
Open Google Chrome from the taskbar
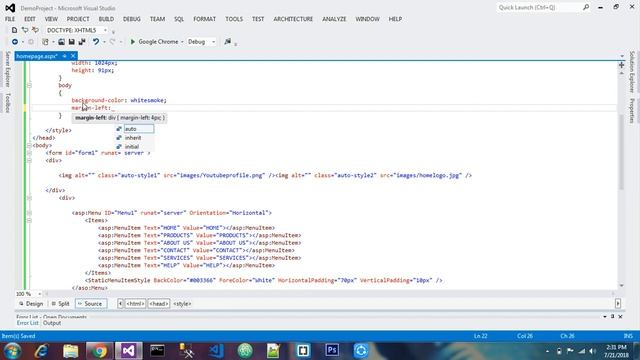(99, 351)
